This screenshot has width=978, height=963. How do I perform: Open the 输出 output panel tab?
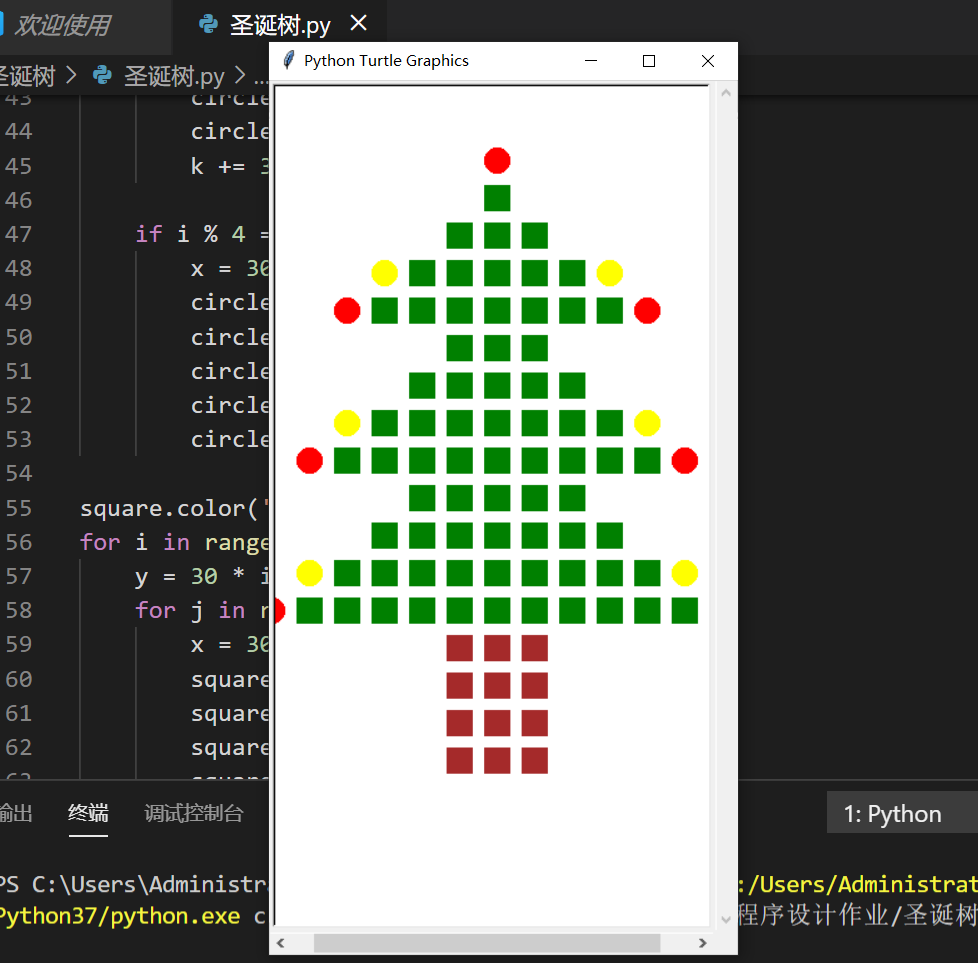(16, 813)
